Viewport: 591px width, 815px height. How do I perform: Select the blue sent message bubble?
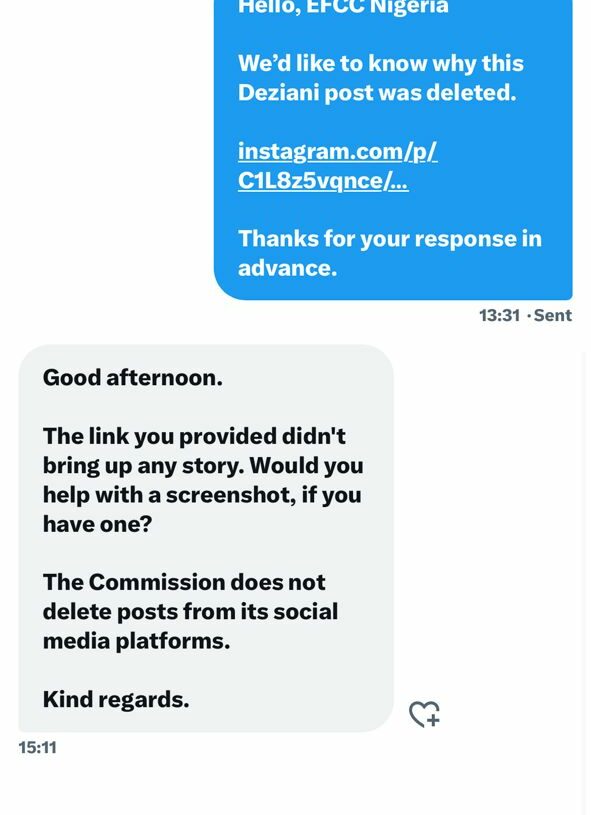[x=393, y=149]
